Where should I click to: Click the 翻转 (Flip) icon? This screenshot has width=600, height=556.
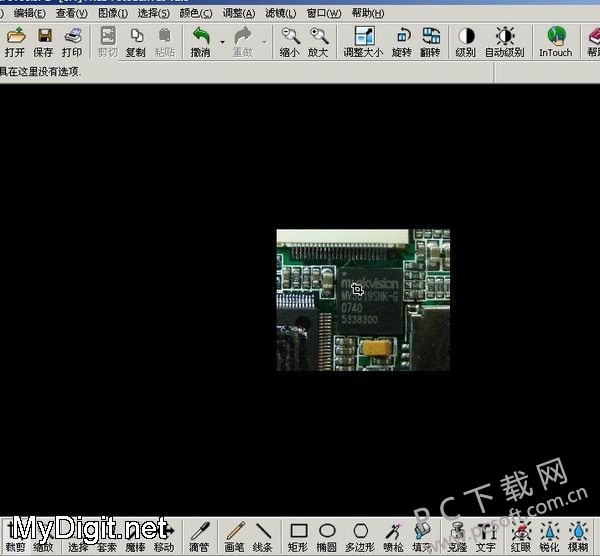(431, 36)
